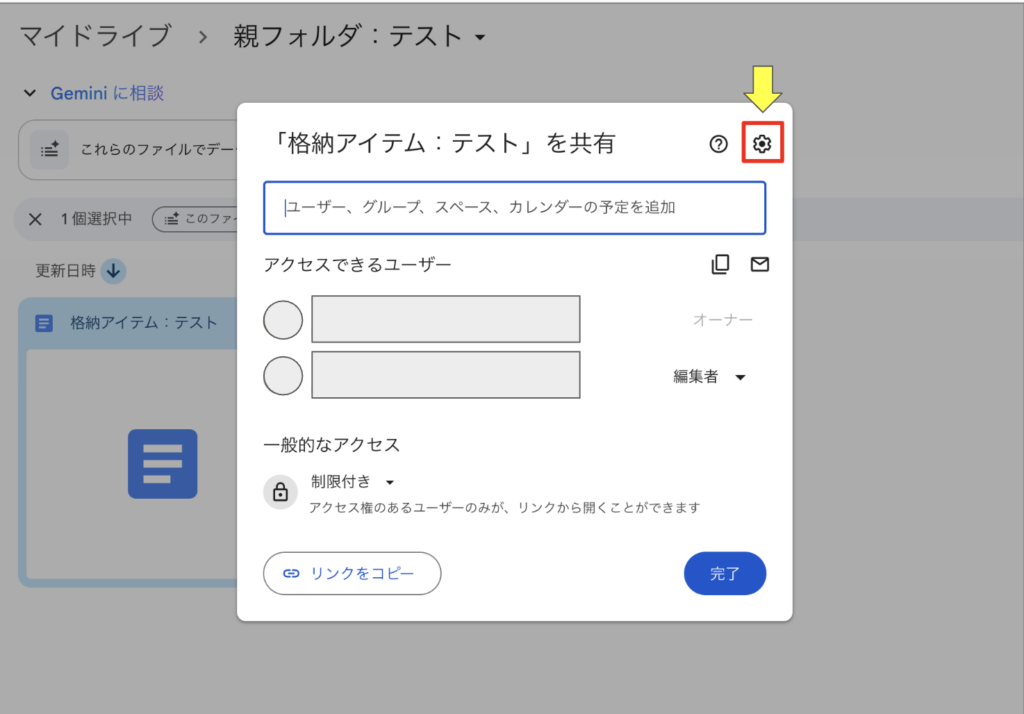Click the copy access list icon
Screen dimensions: 1024x714
pyautogui.click(x=720, y=265)
